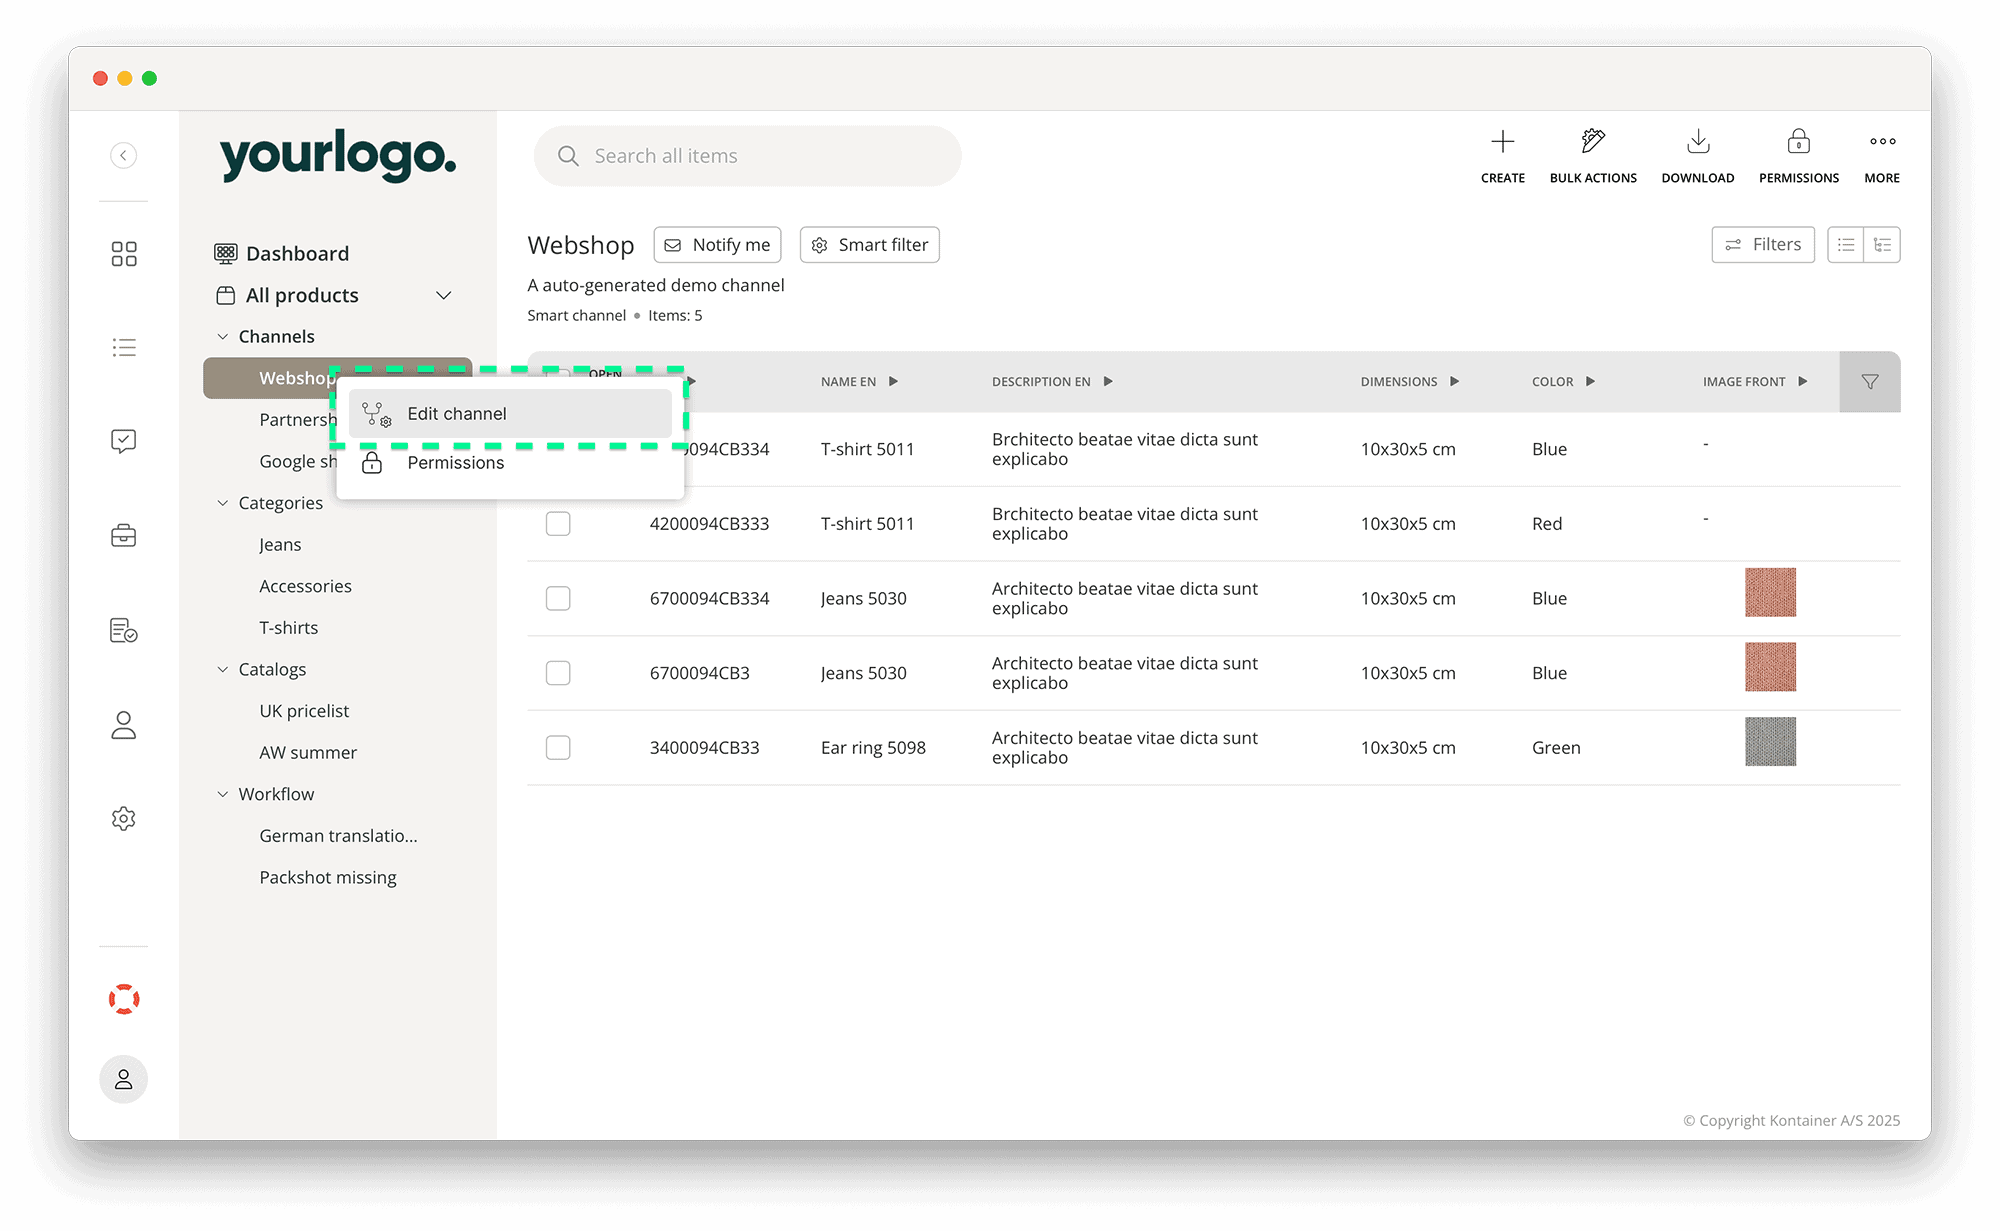
Task: Click the Create plus icon
Action: click(x=1502, y=142)
